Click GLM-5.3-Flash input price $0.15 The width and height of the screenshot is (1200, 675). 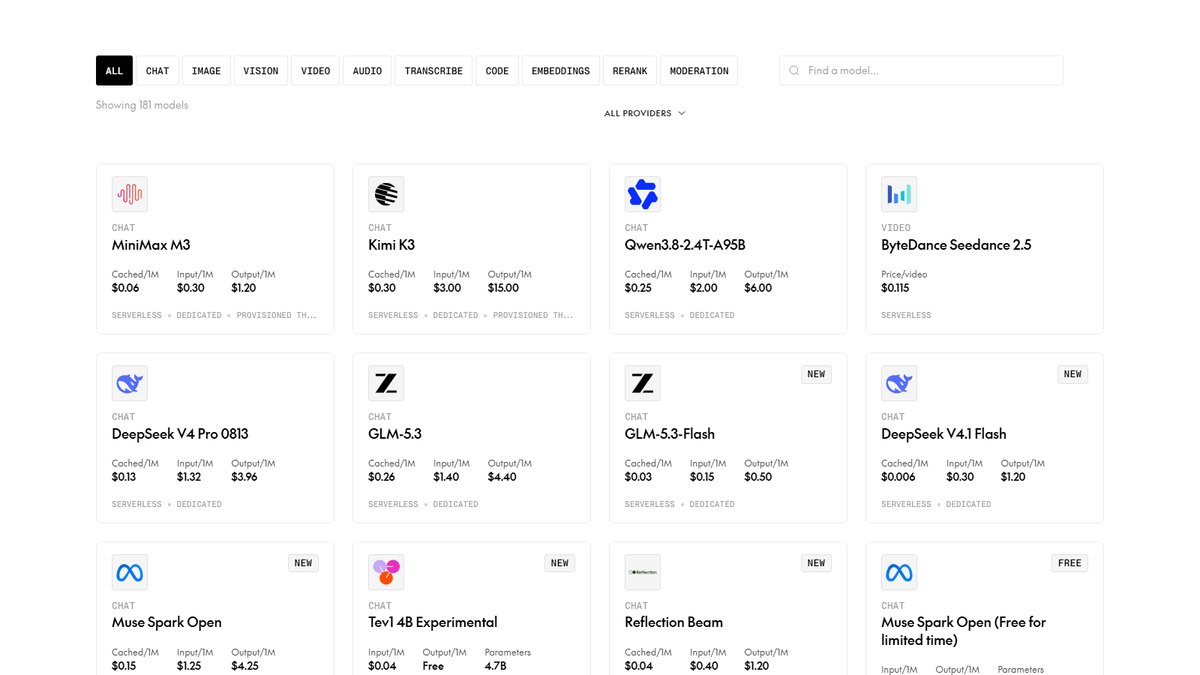click(x=703, y=477)
